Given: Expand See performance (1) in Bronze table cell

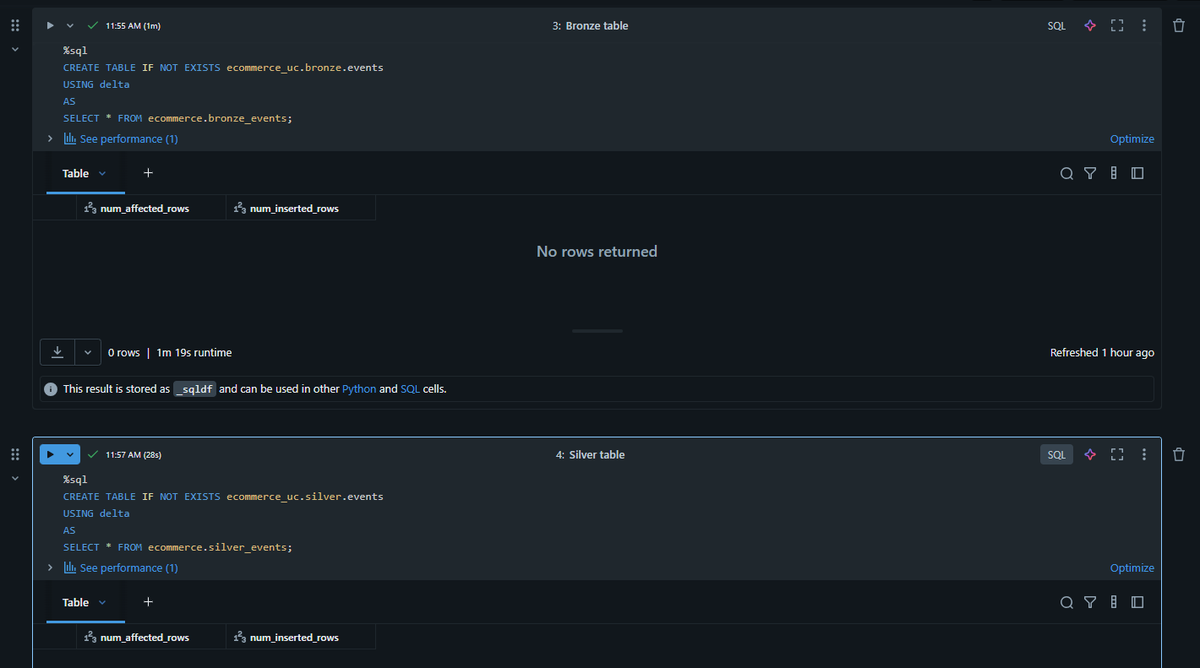Looking at the screenshot, I should click(x=50, y=139).
